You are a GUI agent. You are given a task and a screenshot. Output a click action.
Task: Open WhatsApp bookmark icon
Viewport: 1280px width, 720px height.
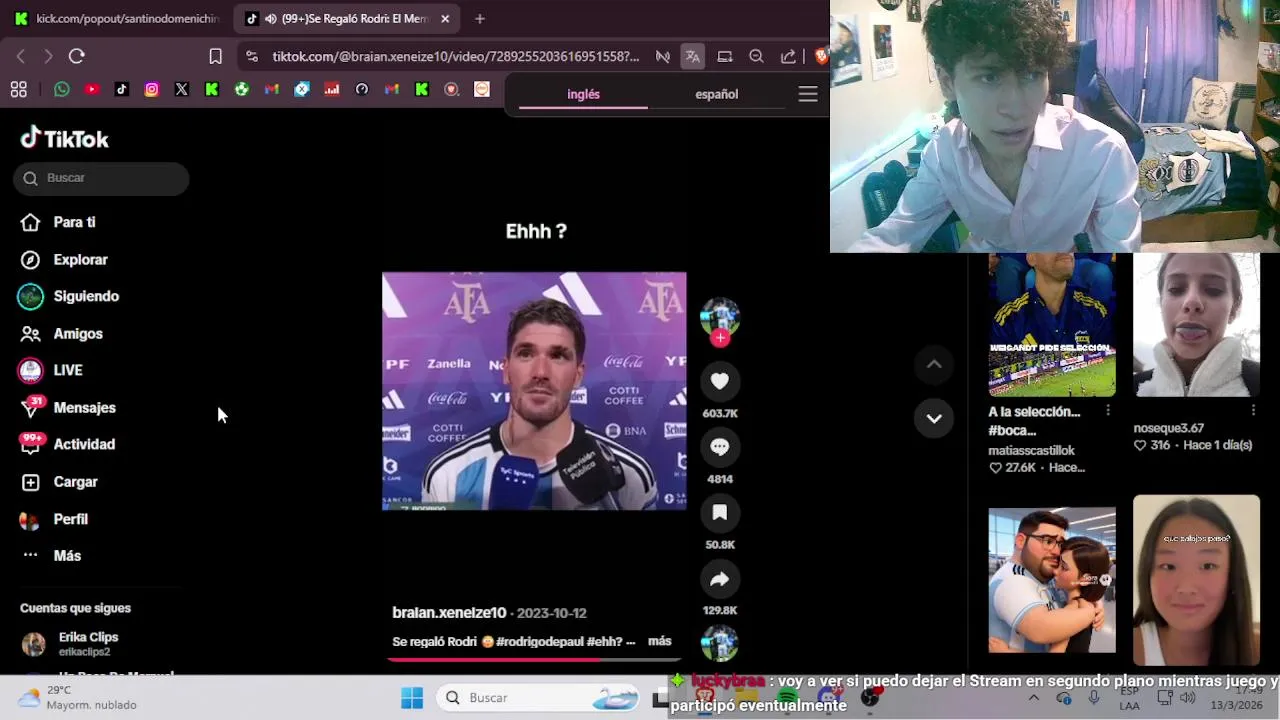click(x=62, y=89)
